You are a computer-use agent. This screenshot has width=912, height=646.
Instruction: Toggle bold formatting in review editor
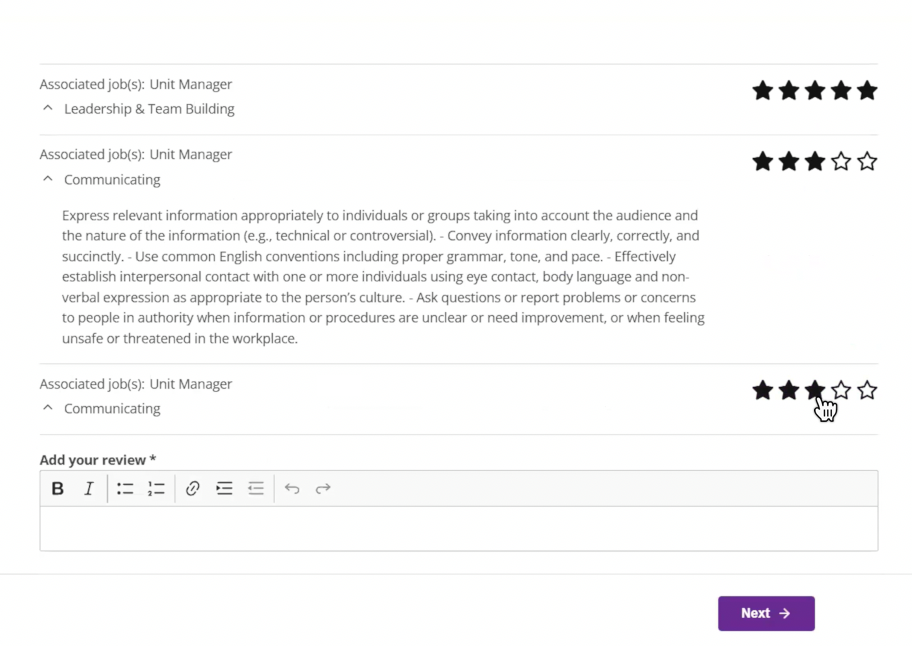click(58, 489)
